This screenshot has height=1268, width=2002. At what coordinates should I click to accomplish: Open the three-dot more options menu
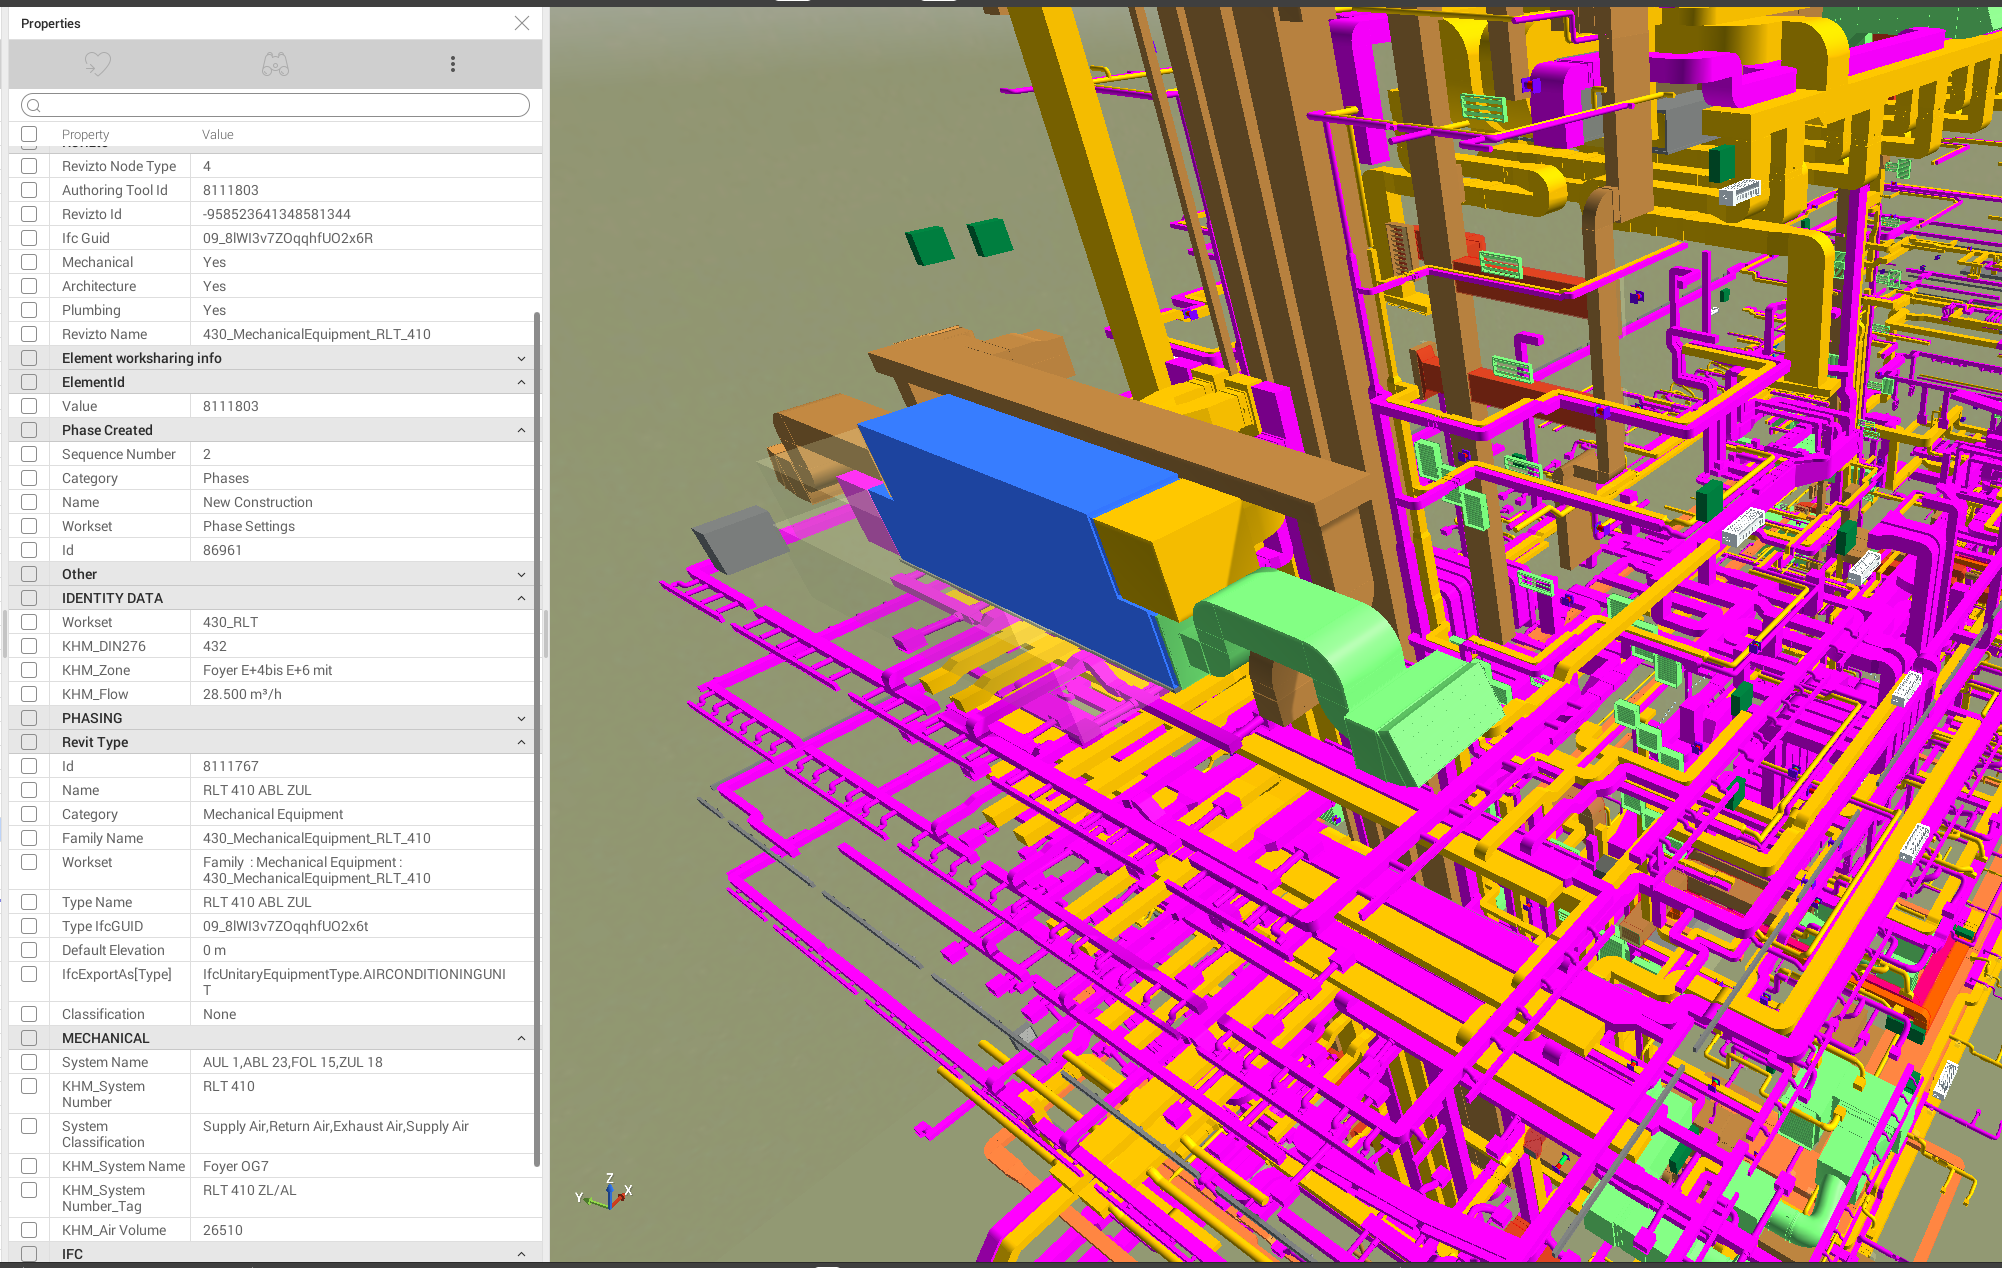(x=453, y=64)
